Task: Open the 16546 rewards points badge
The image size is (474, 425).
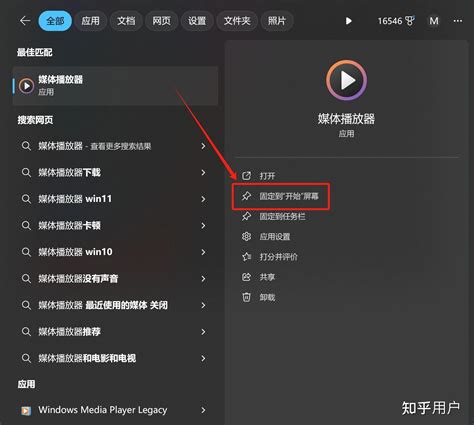Action: (x=396, y=21)
